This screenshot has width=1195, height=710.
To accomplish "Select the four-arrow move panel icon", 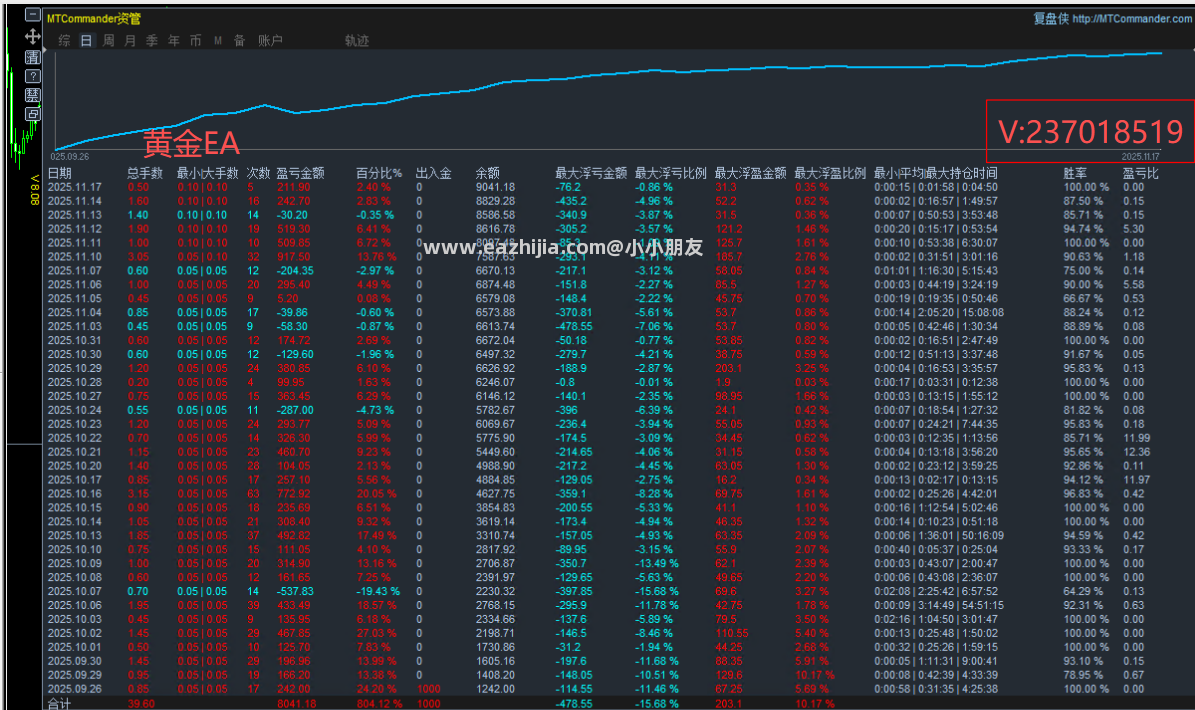I will (33, 36).
